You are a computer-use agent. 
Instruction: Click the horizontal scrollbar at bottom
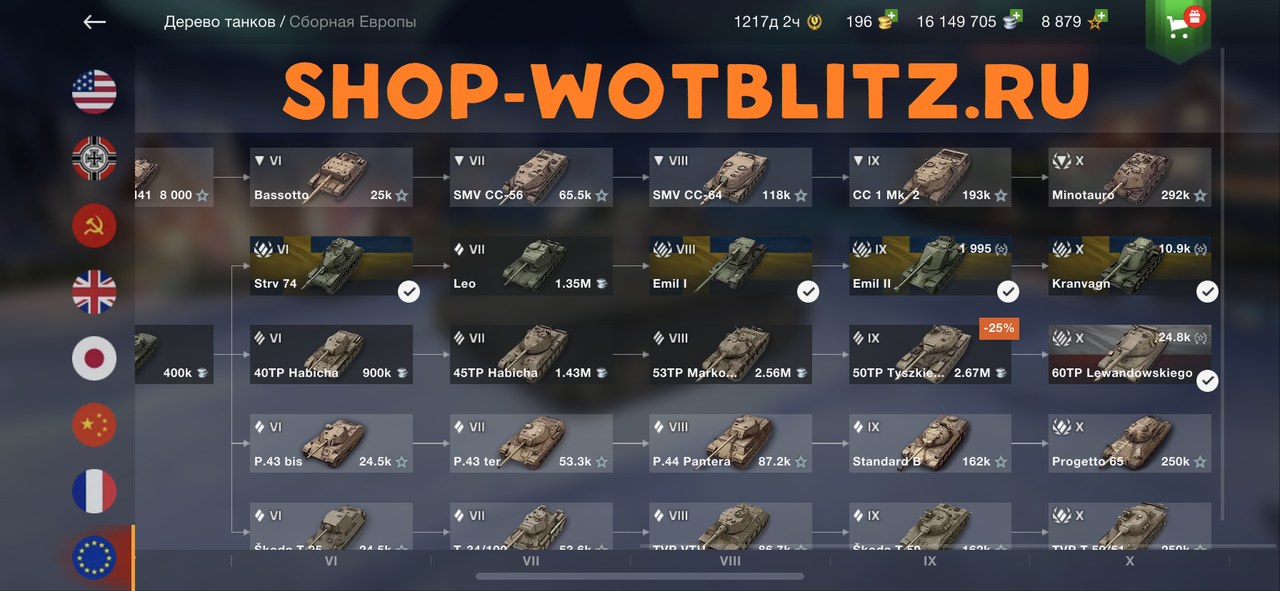[x=640, y=576]
